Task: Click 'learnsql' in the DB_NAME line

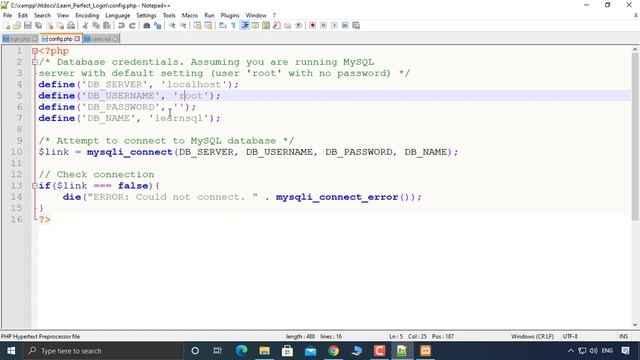Action: [178, 118]
